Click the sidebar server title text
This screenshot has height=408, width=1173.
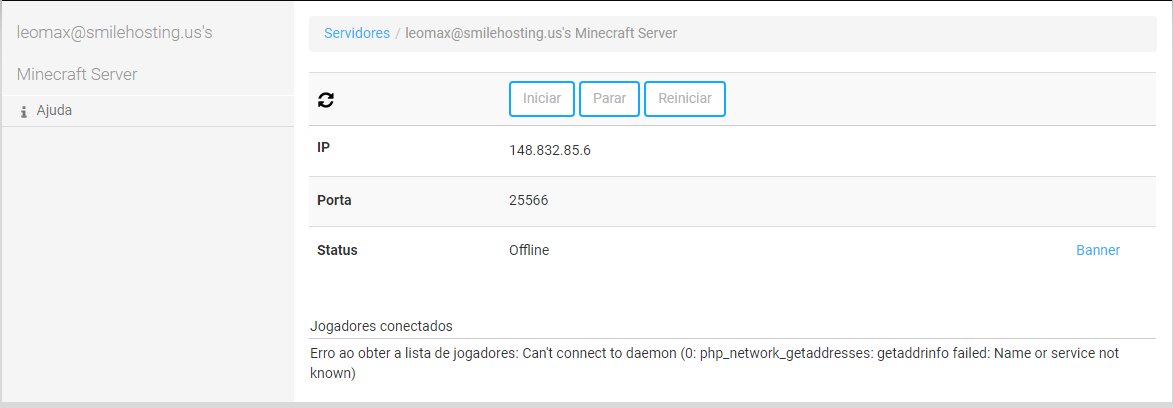click(114, 54)
